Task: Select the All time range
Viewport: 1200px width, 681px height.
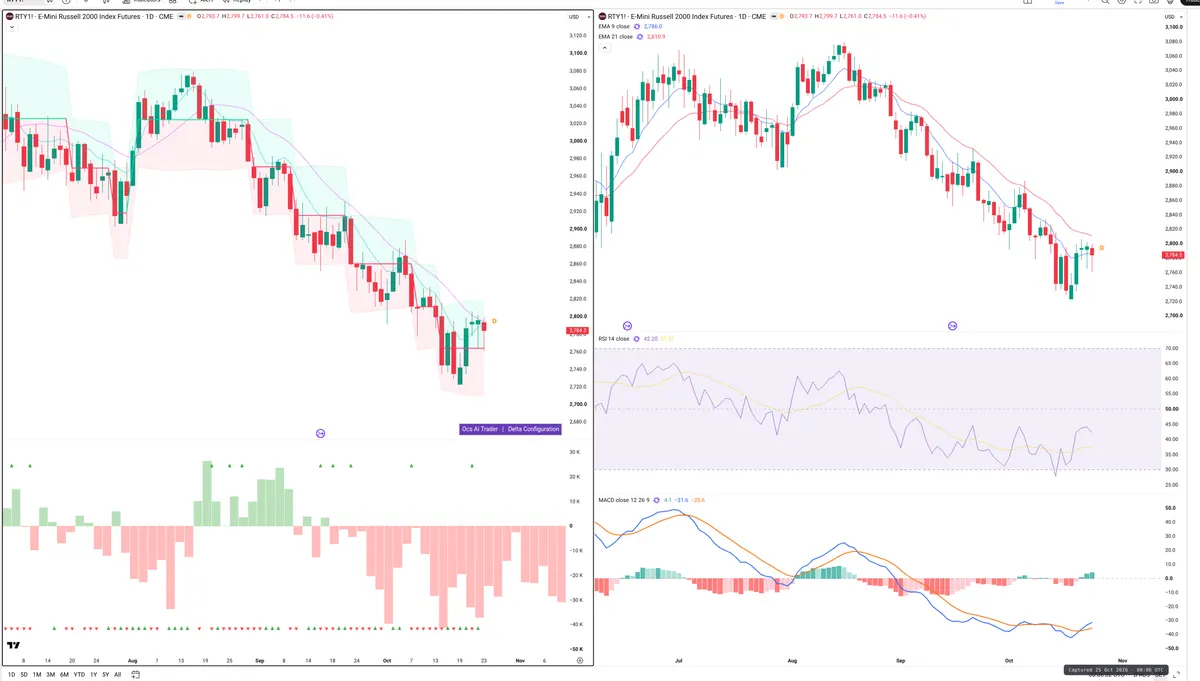Action: 117,674
